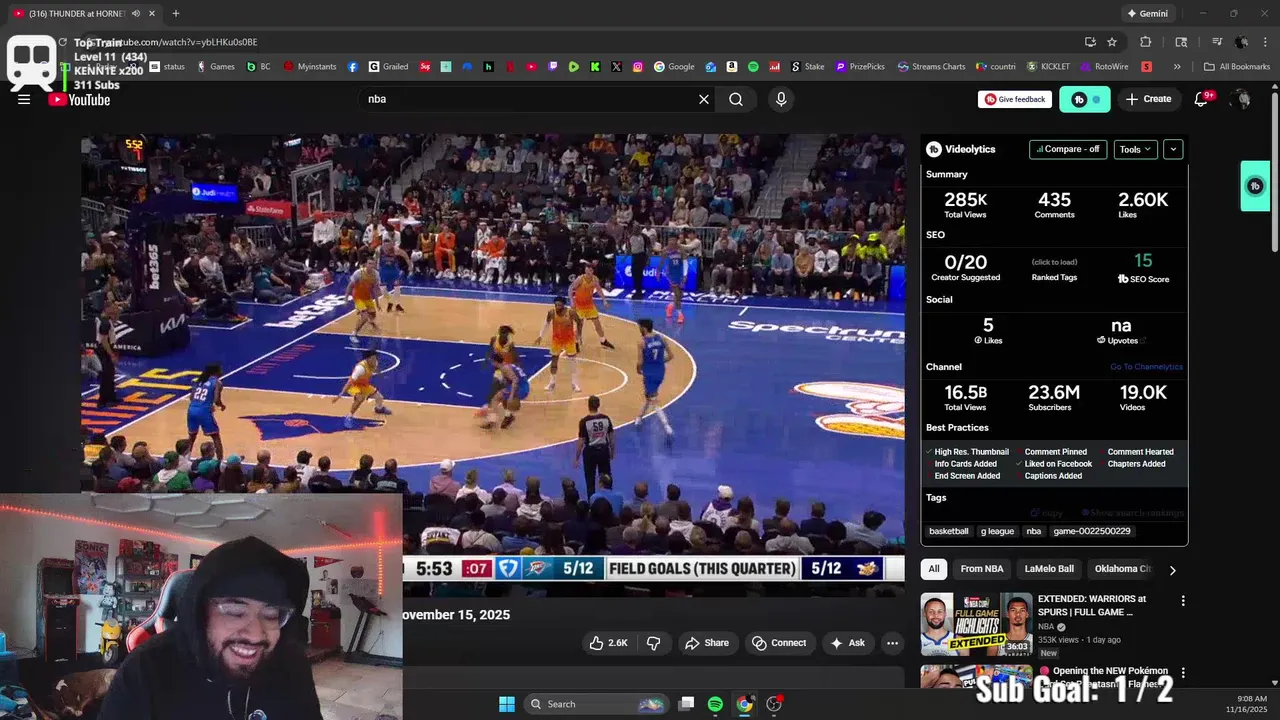Open Chrome from the taskbar

[x=745, y=704]
